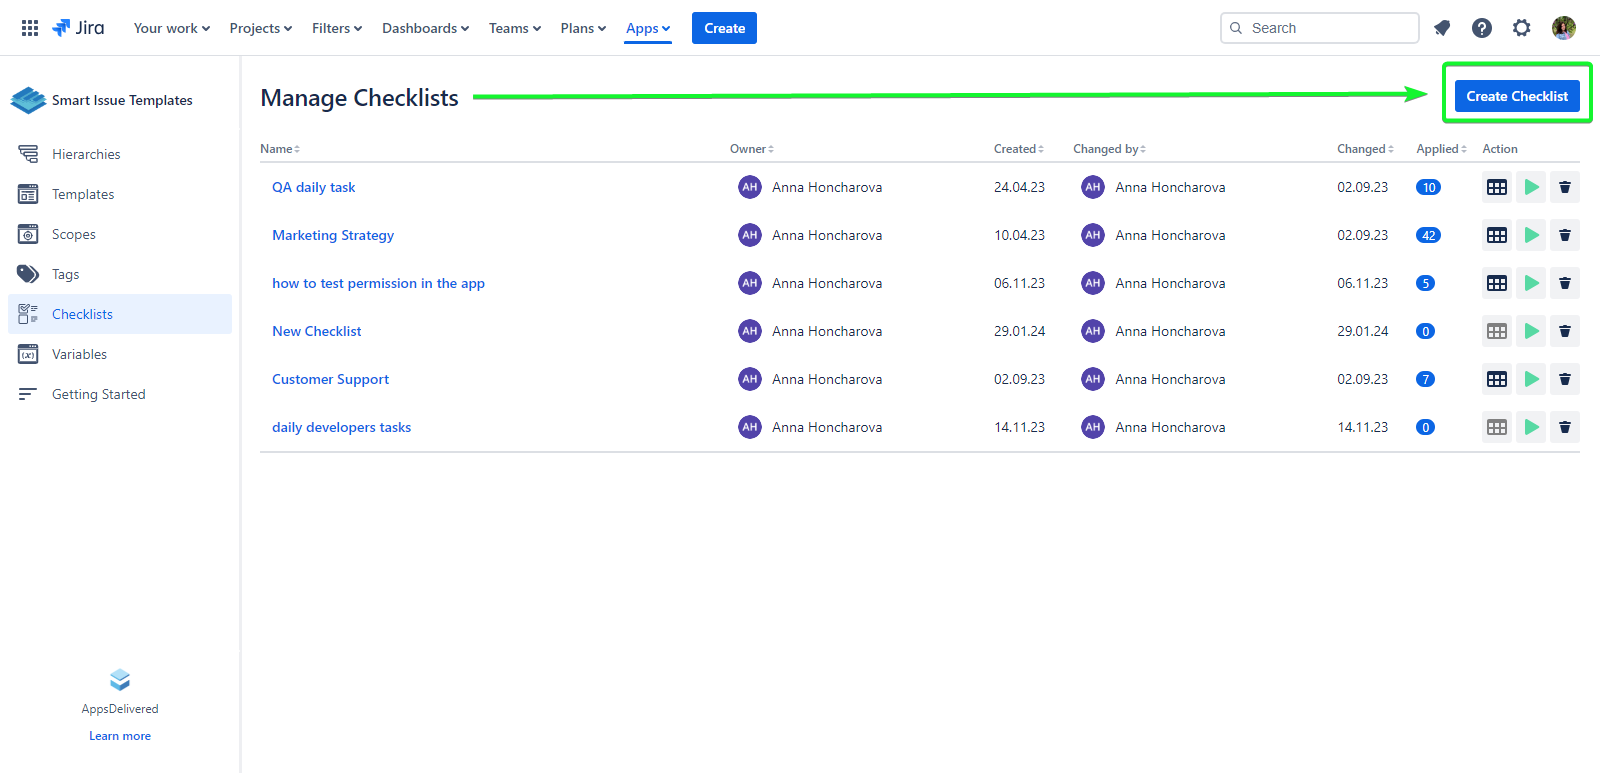
Task: Open the Jira app switcher grid
Action: tap(30, 28)
